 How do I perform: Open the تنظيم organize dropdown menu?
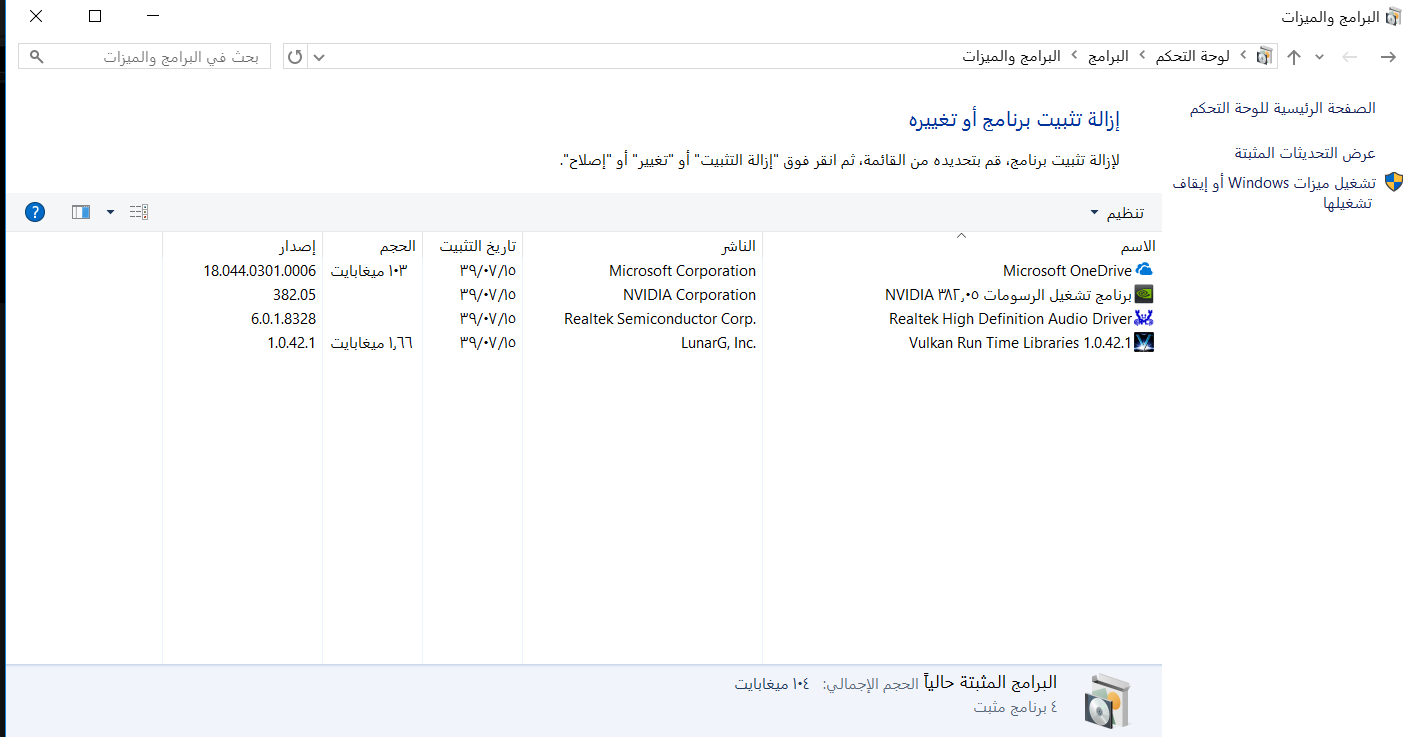point(1117,213)
